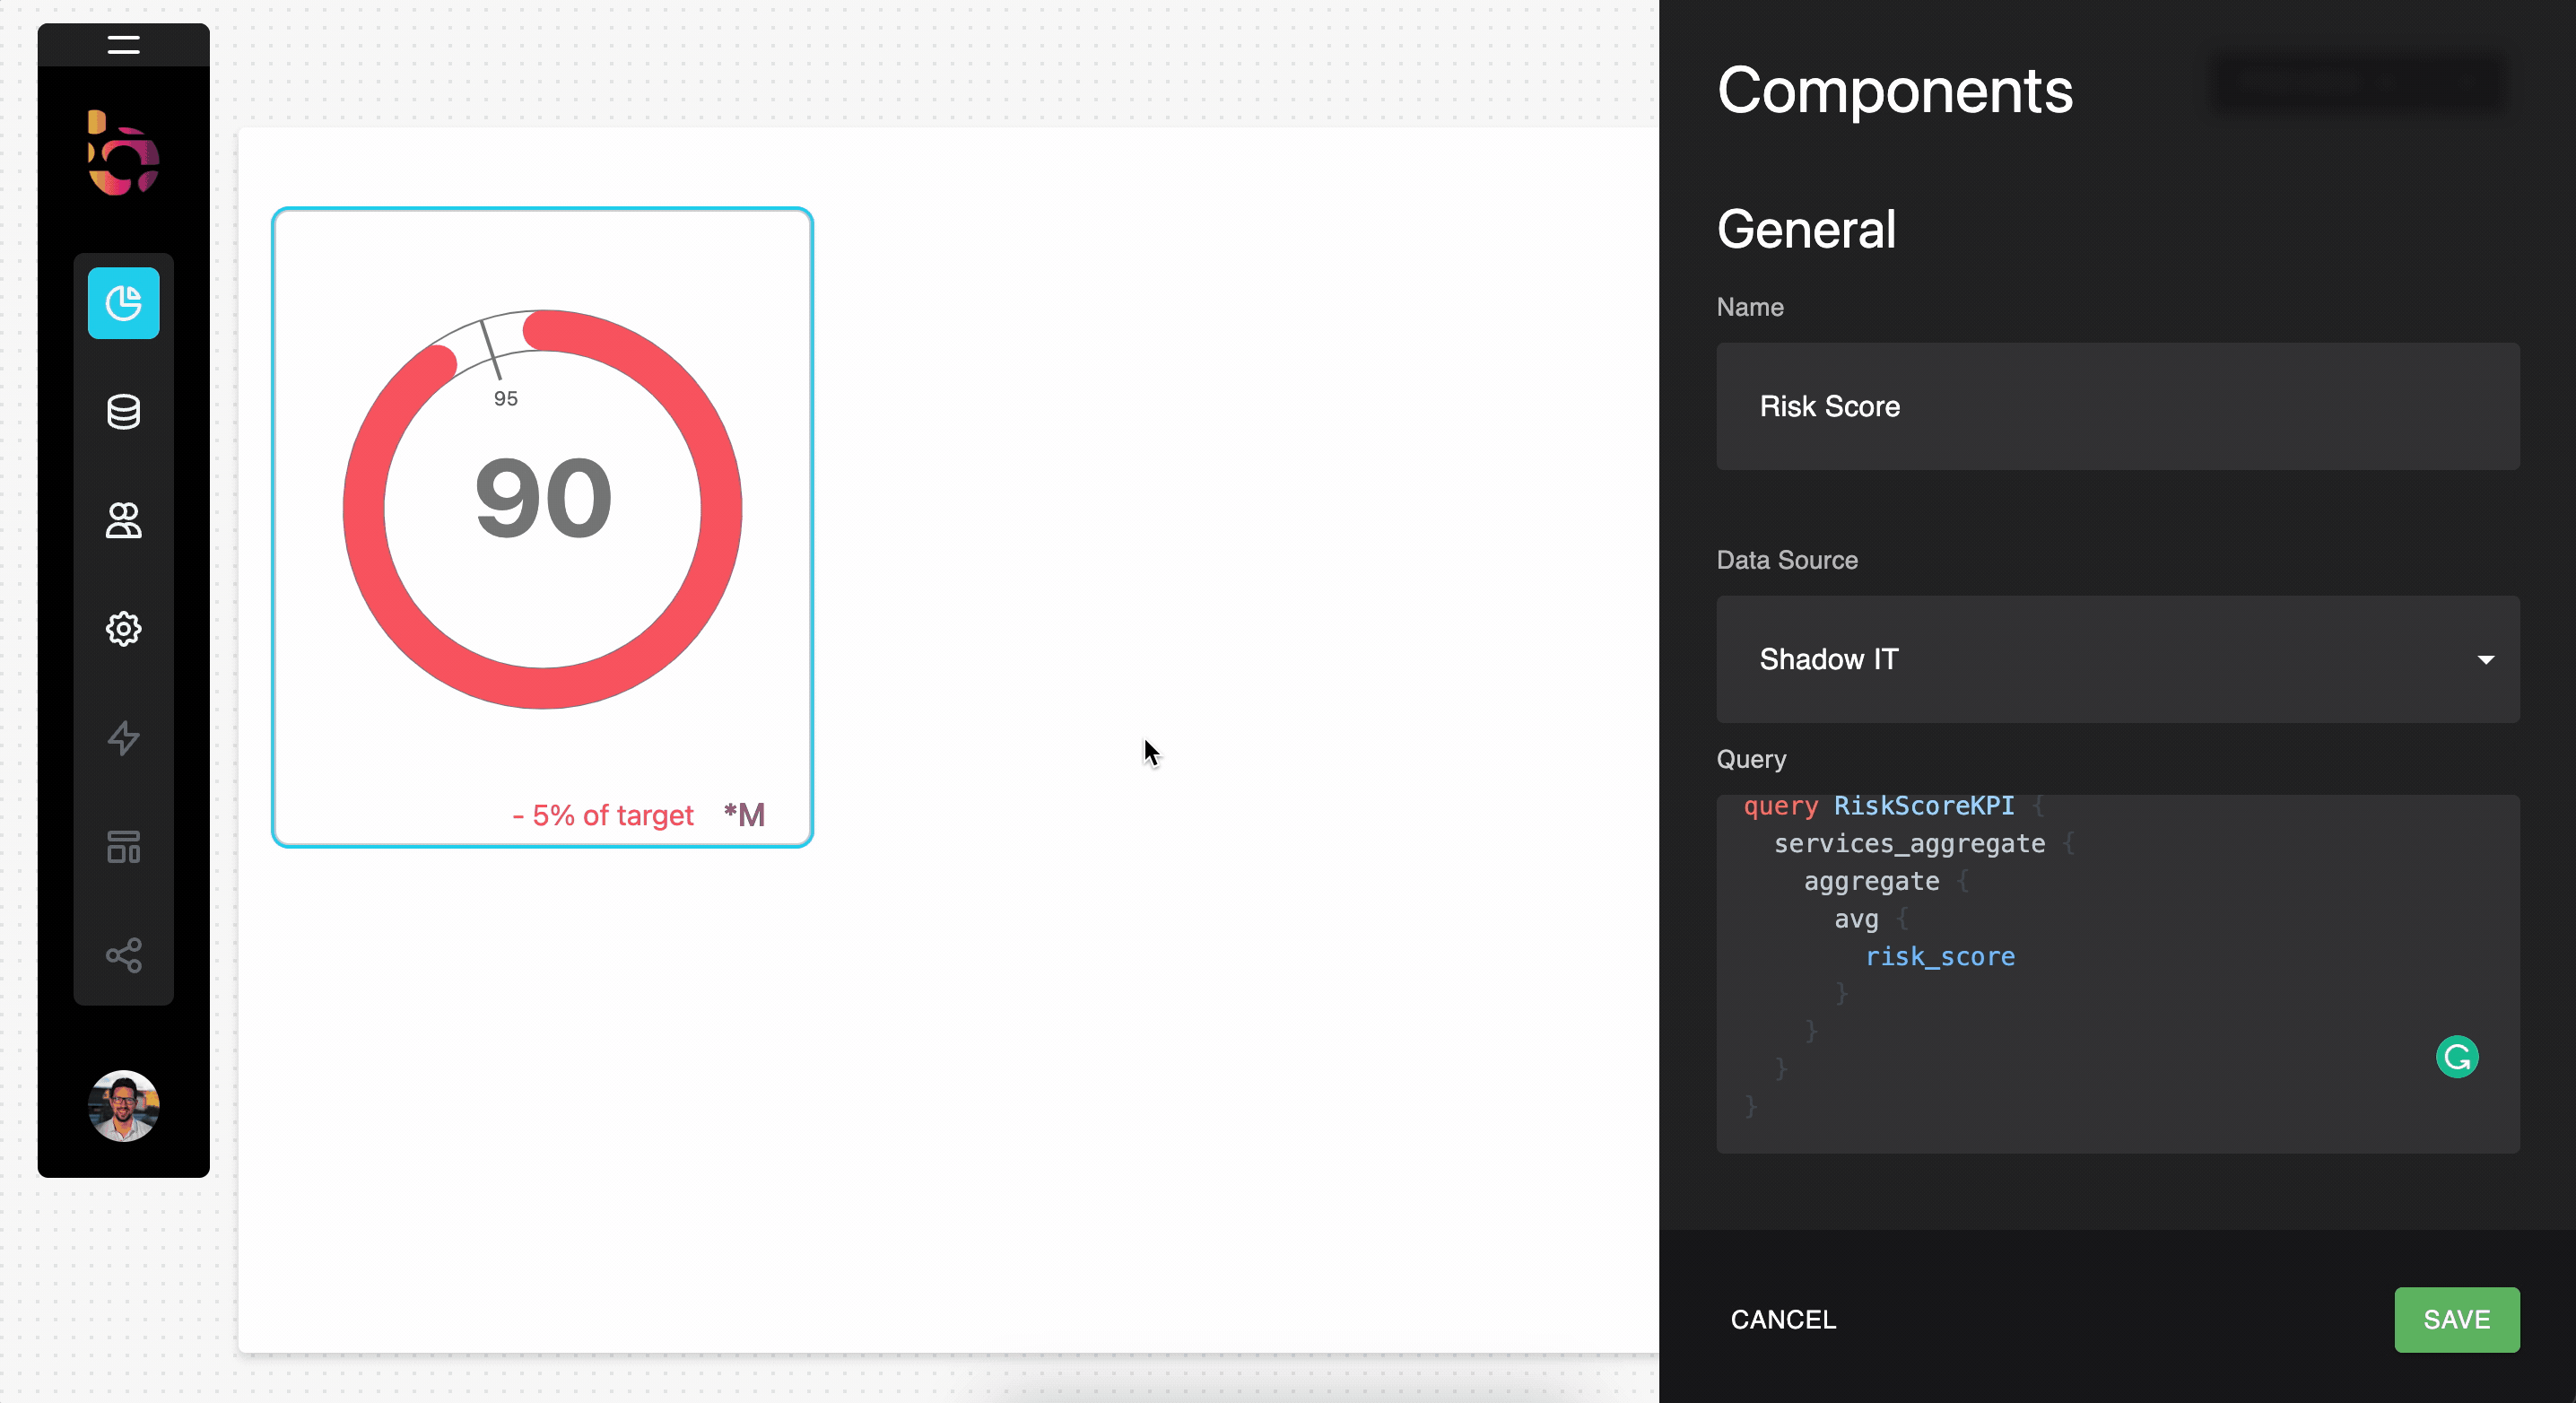Click the lightning bolt actions icon
This screenshot has width=2576, height=1403.
[123, 738]
